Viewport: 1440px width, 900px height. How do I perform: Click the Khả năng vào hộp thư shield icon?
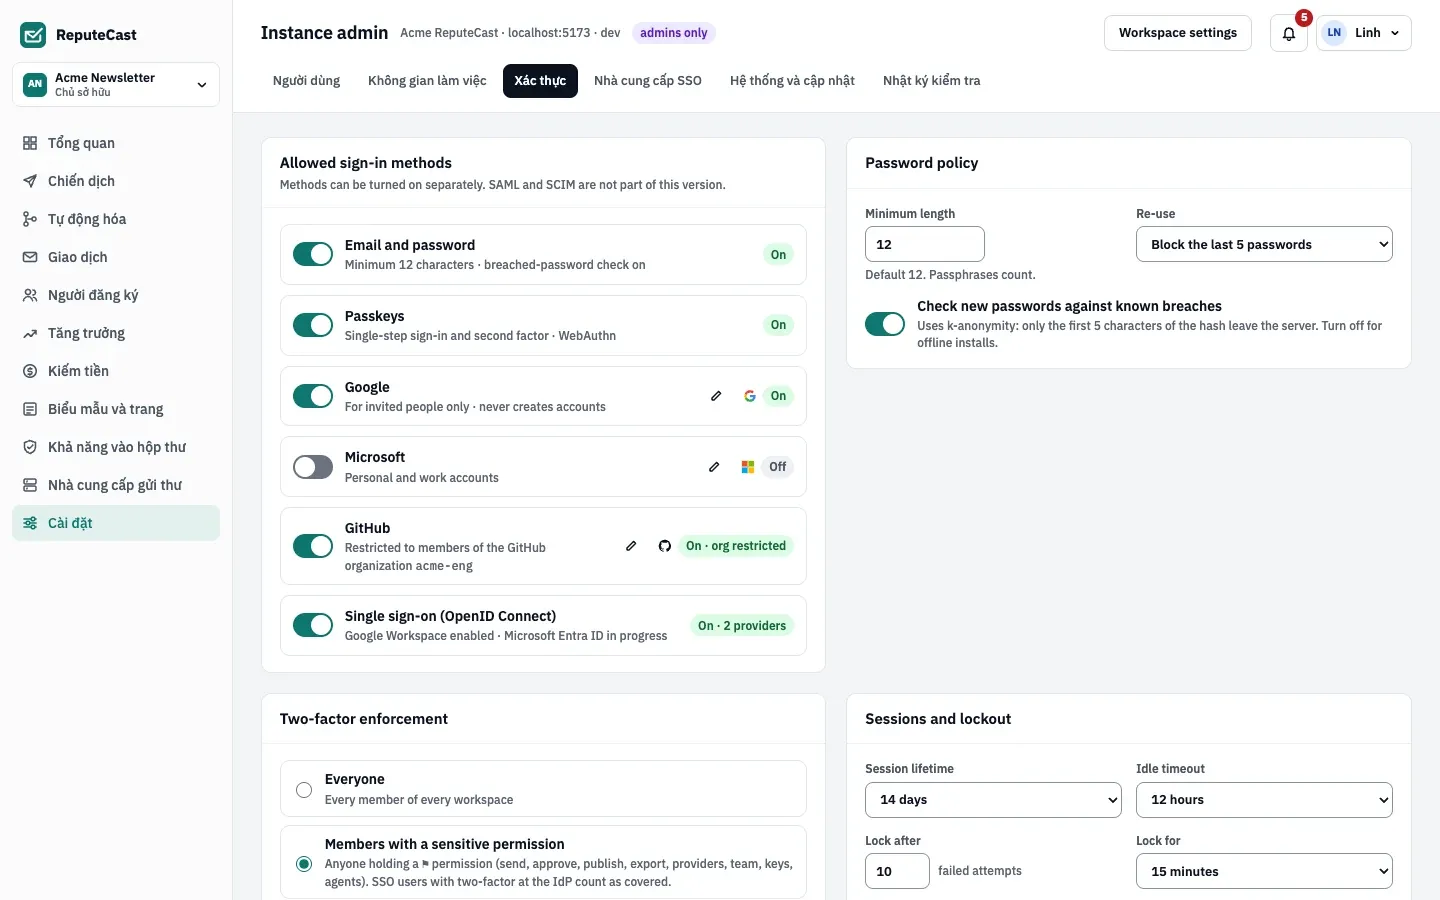(x=30, y=447)
